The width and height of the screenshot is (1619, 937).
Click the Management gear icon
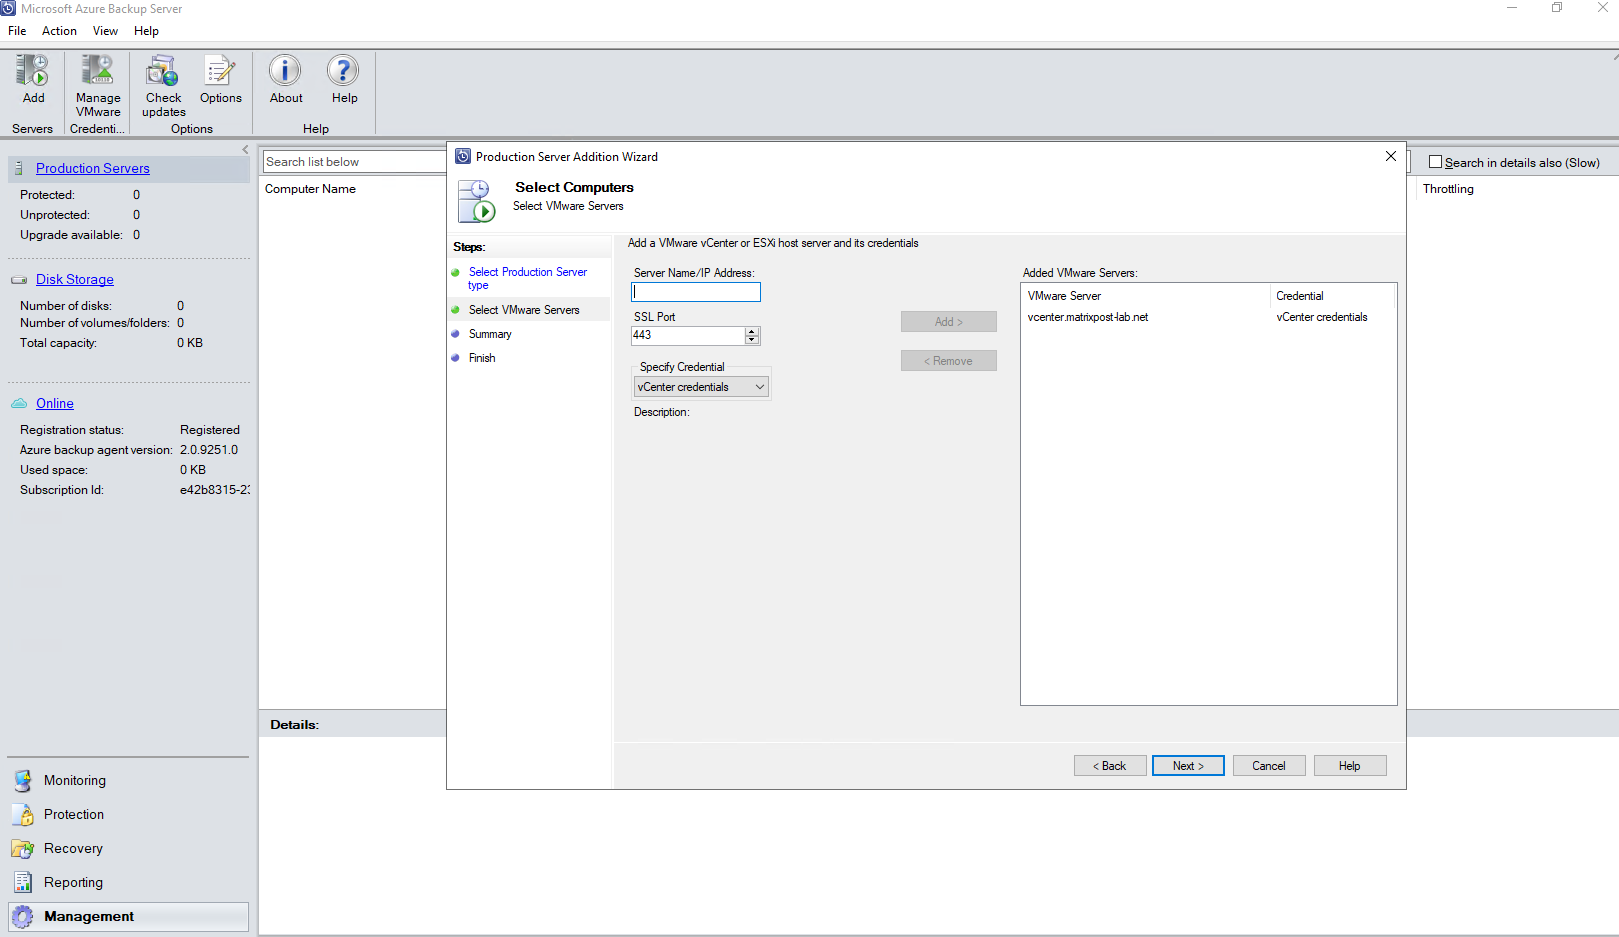23,917
